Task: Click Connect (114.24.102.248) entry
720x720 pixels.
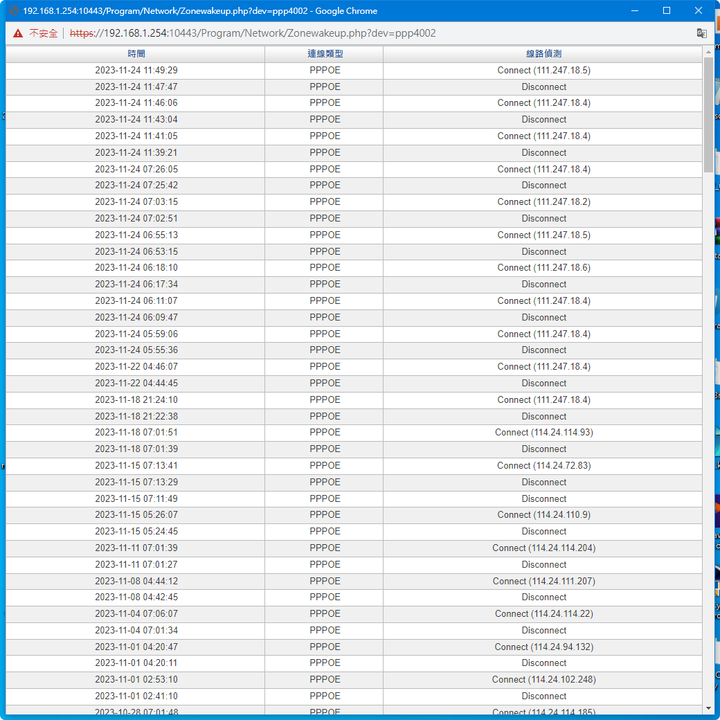Action: (x=544, y=679)
